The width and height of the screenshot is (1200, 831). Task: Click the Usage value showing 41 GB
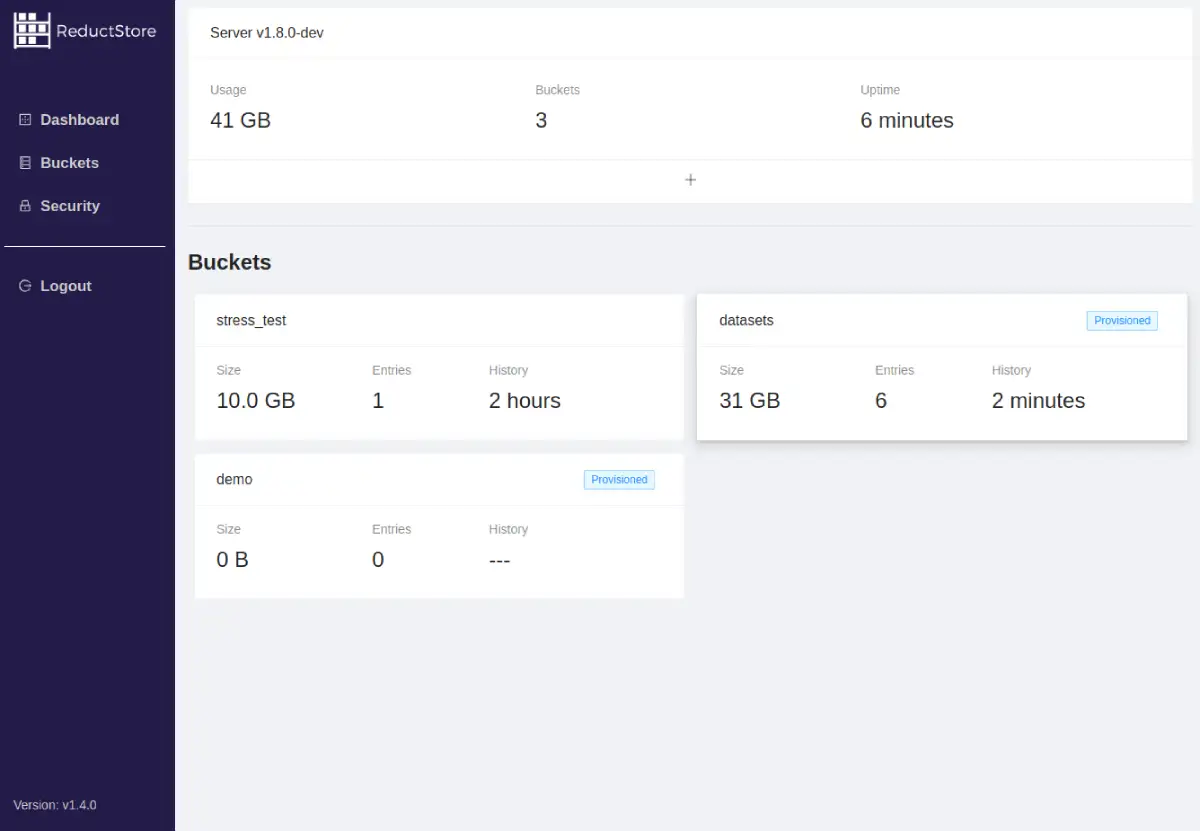240,120
